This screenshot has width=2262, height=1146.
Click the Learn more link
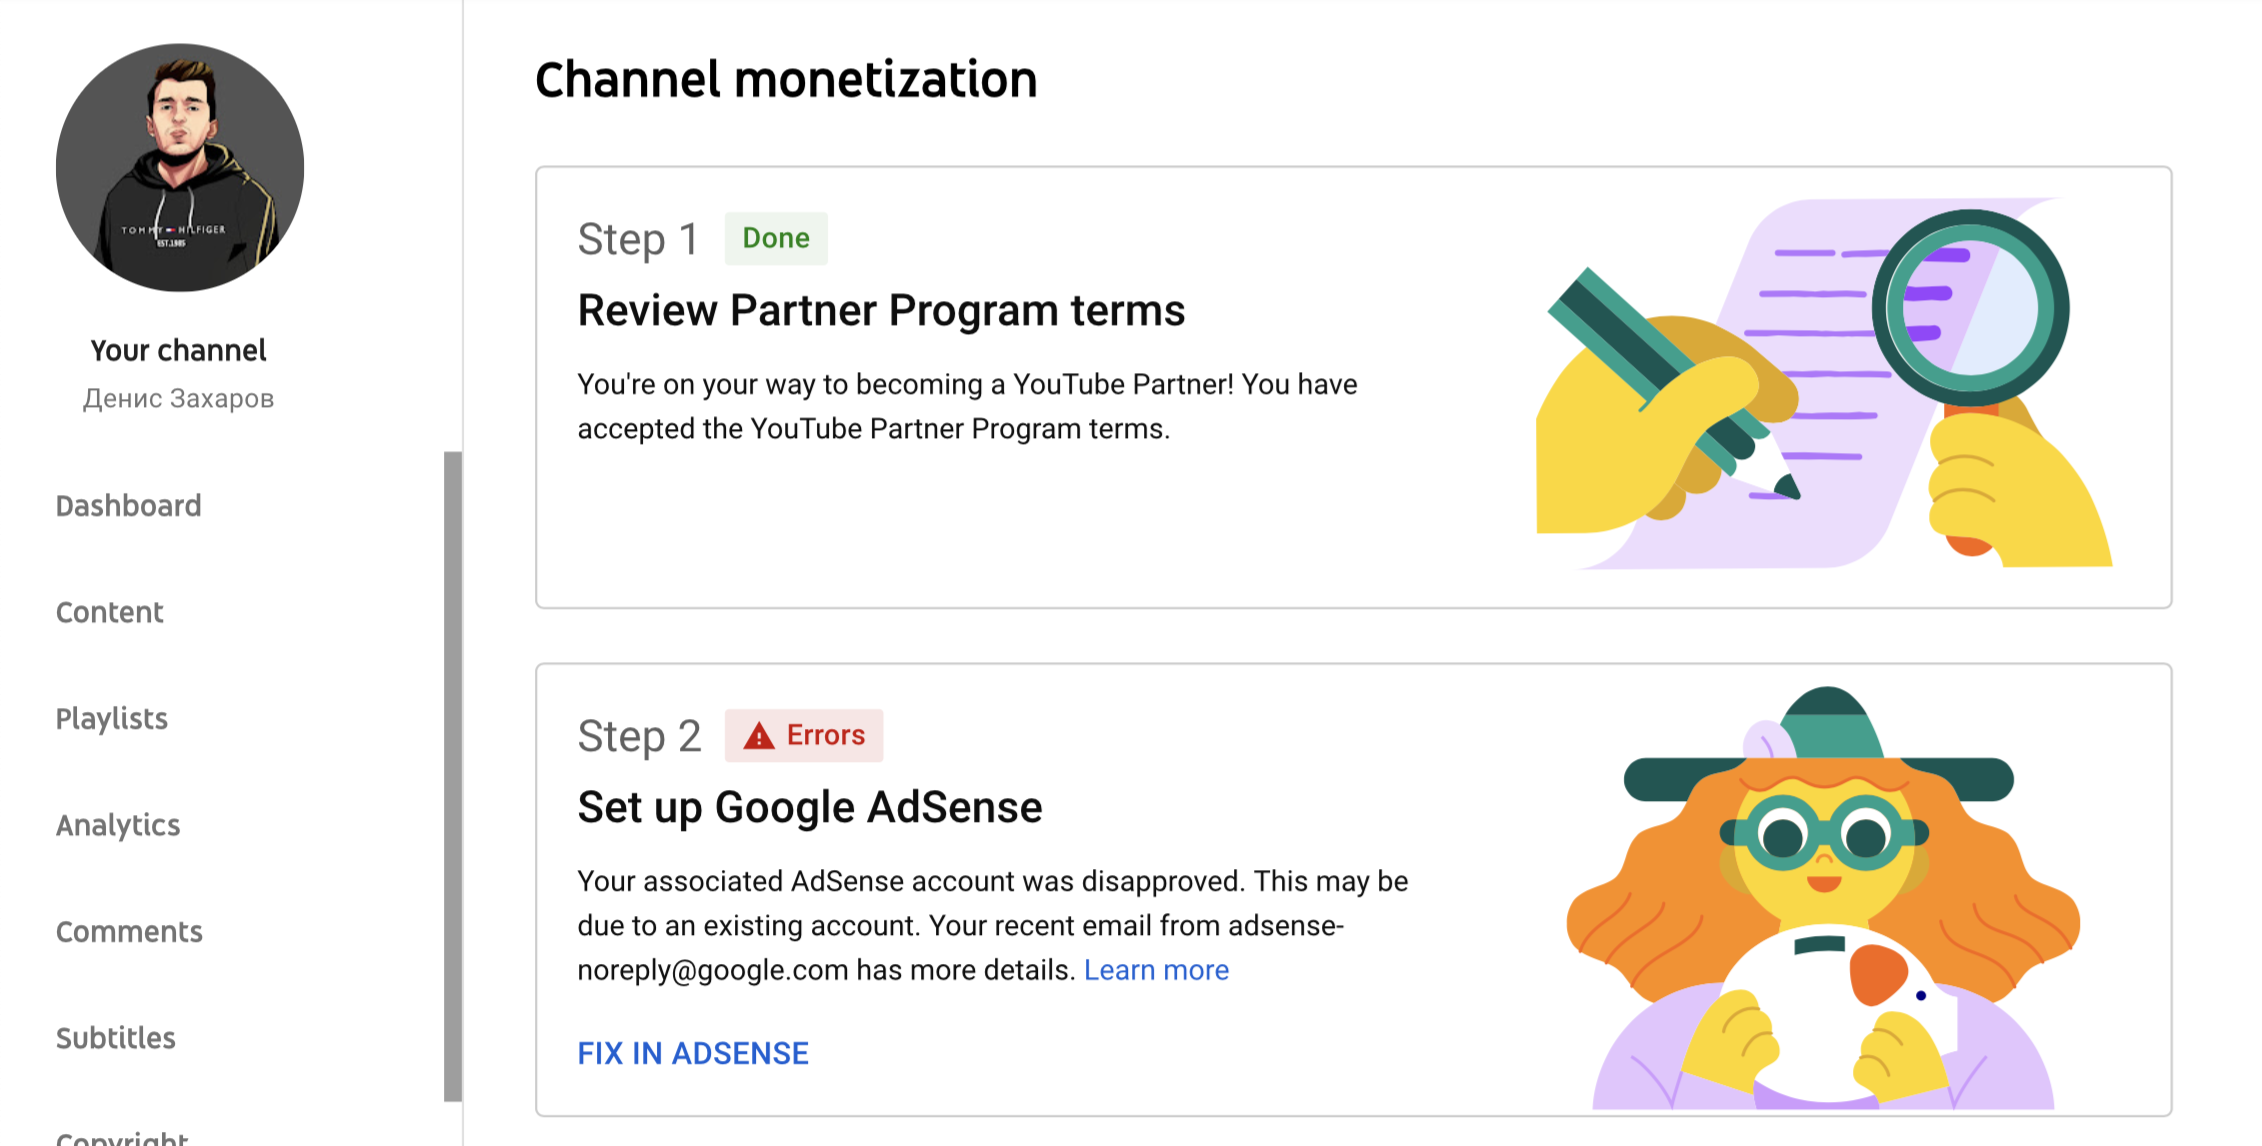[x=1156, y=970]
